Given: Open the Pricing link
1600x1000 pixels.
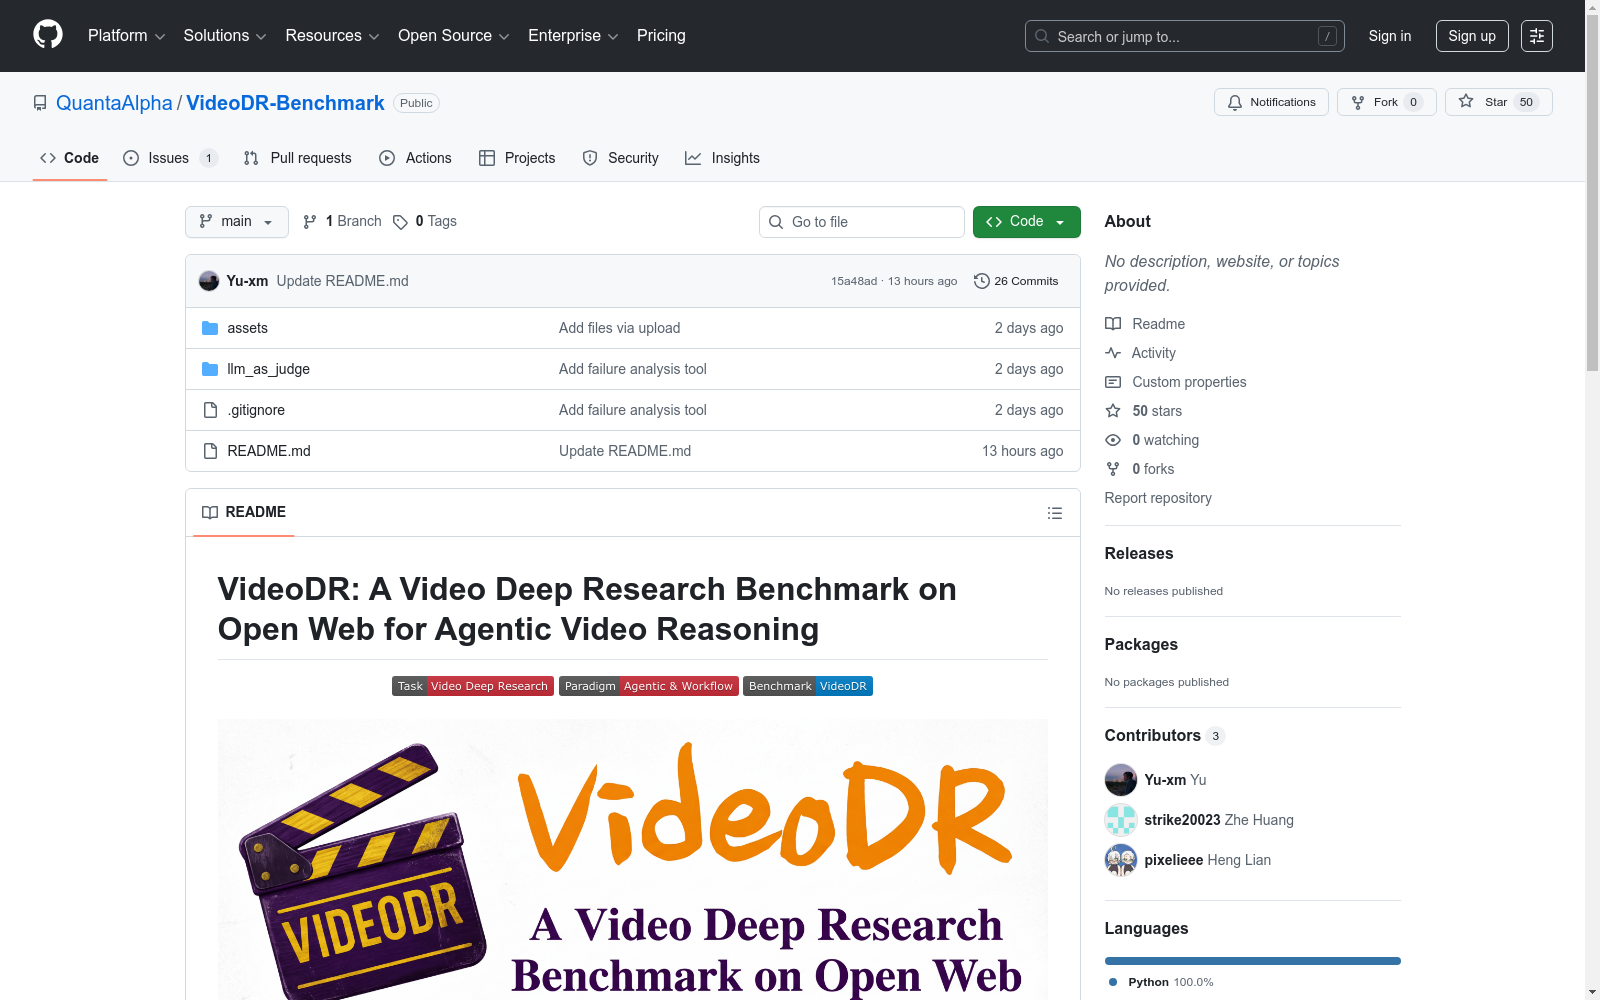Looking at the screenshot, I should click(661, 36).
